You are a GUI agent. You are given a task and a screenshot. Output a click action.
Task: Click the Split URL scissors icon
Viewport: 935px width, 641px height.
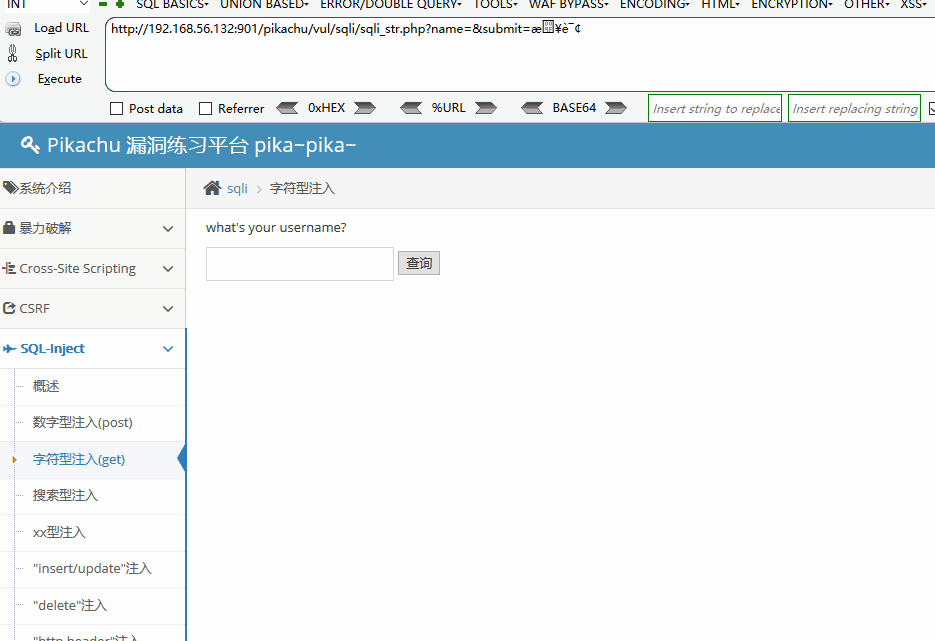pos(13,54)
